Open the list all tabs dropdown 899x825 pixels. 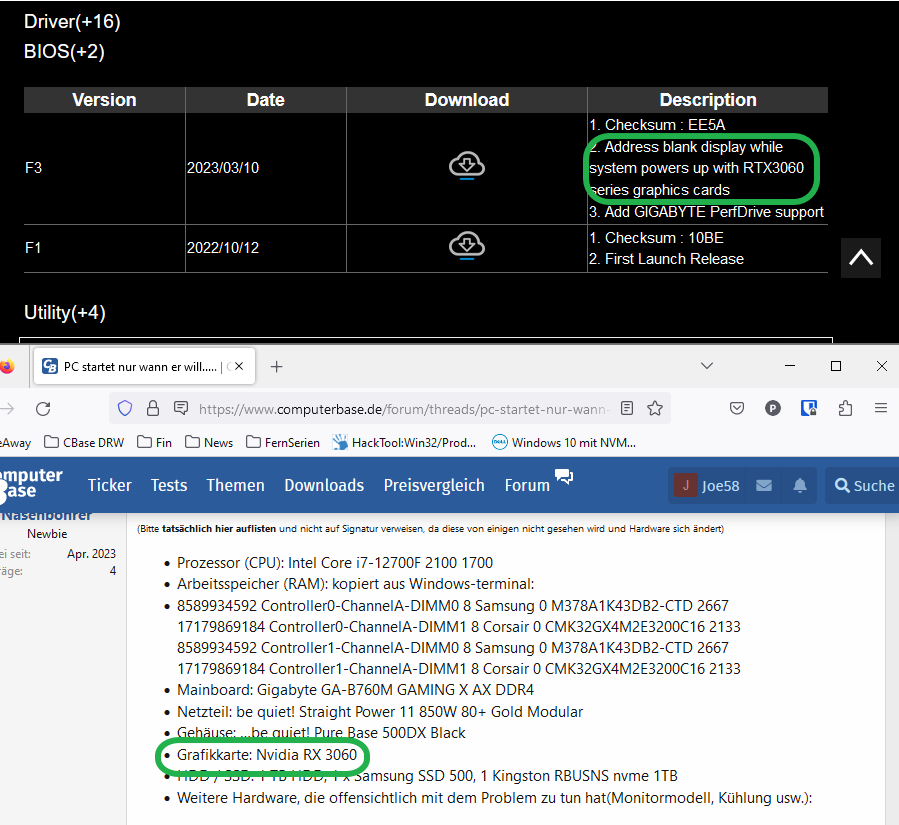(707, 366)
